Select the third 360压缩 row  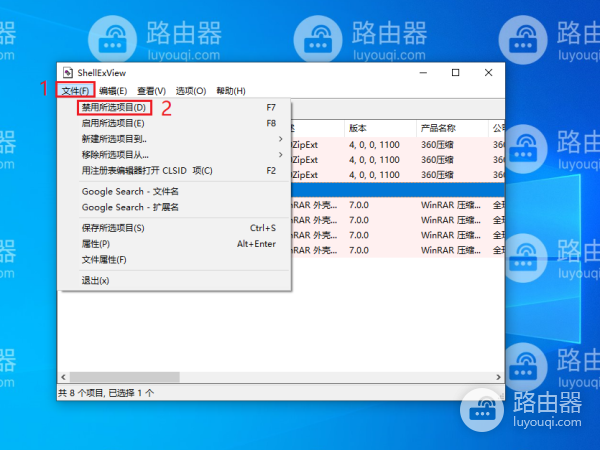click(x=398, y=175)
